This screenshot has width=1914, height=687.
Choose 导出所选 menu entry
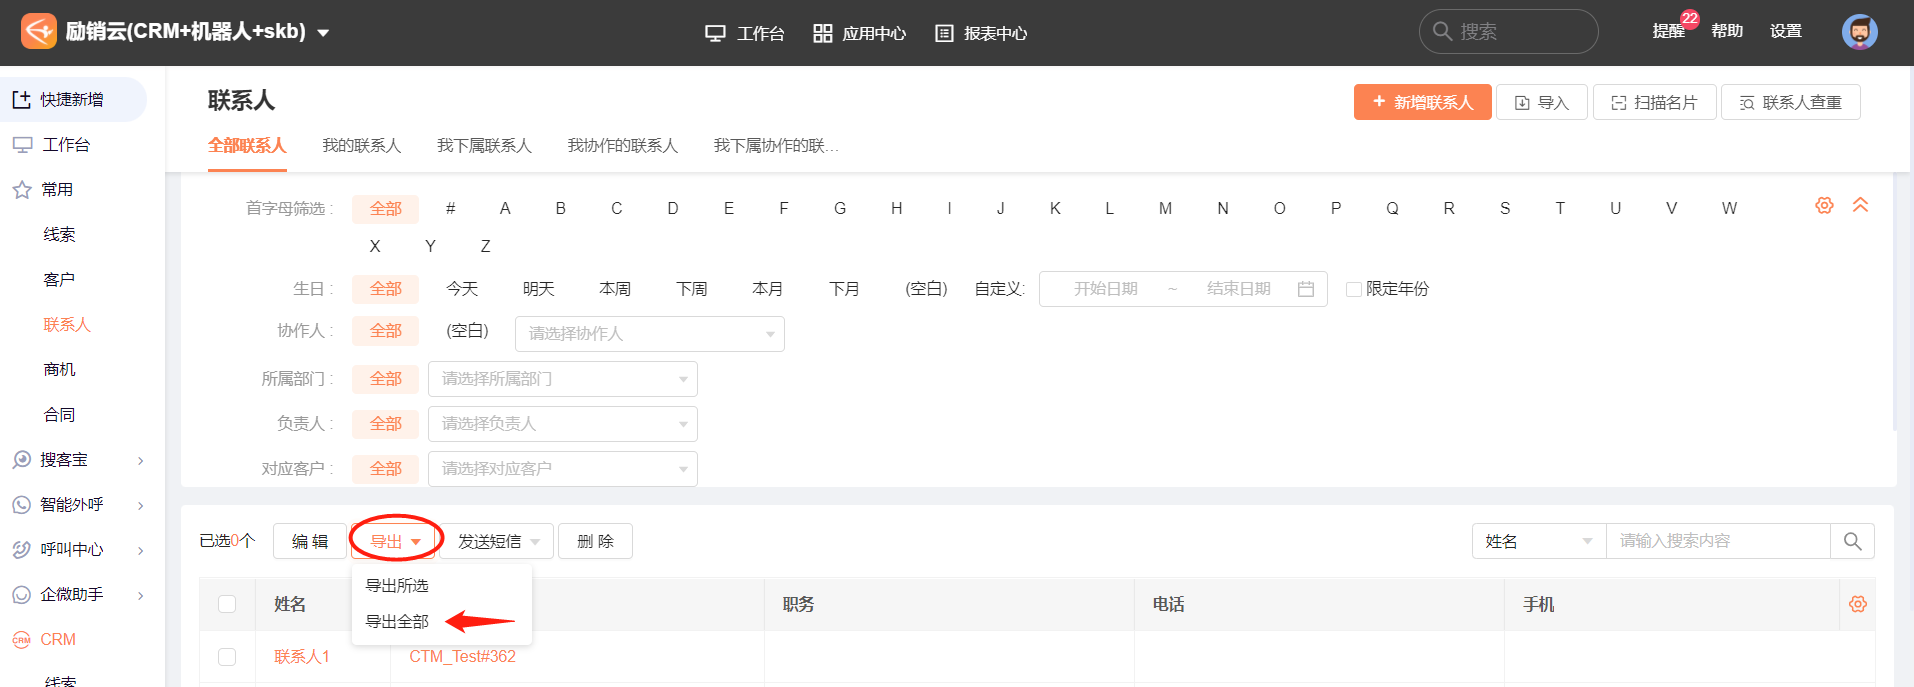(x=397, y=586)
